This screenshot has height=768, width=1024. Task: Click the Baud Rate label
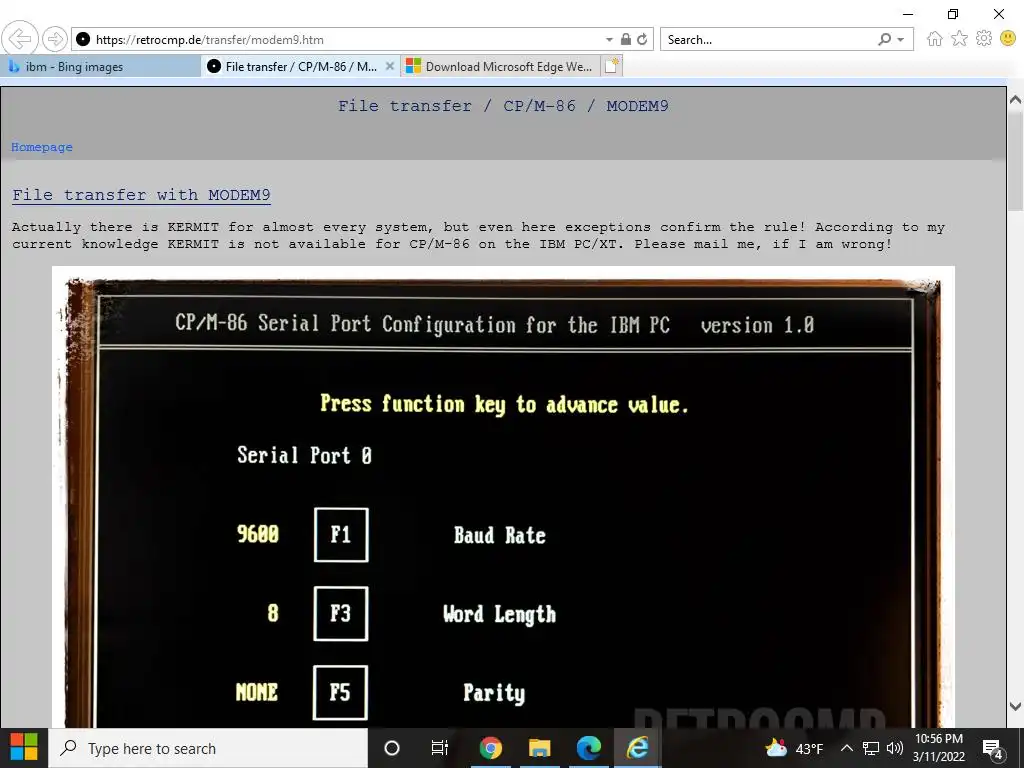[500, 536]
